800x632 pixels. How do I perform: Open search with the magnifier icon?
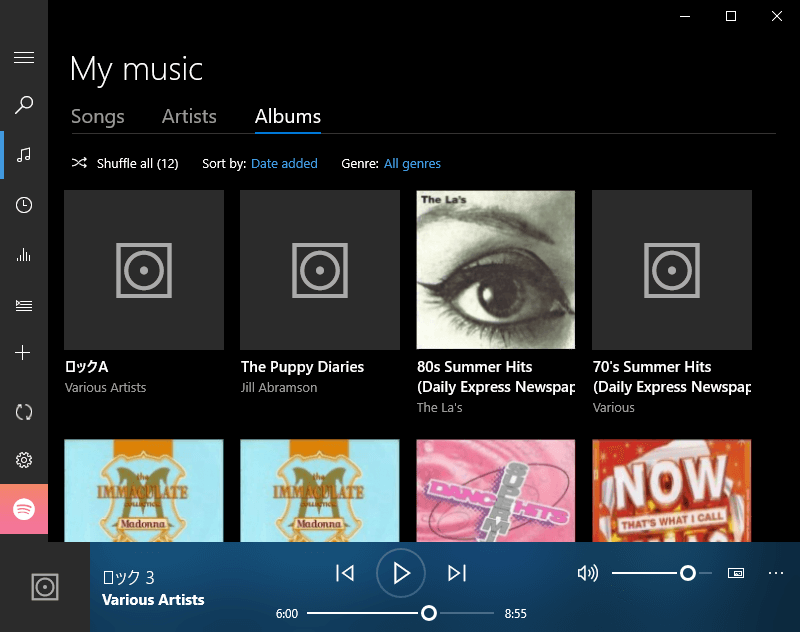tap(23, 105)
